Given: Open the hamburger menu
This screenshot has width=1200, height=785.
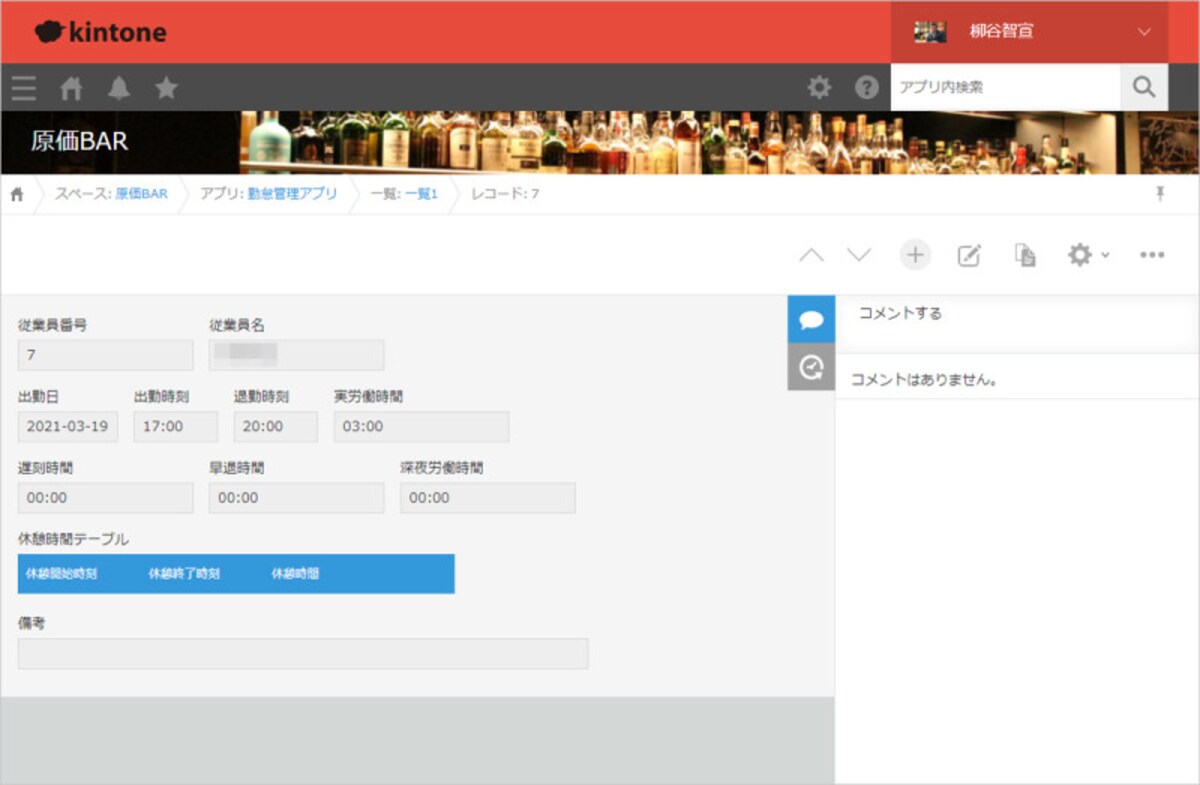Looking at the screenshot, I should pyautogui.click(x=24, y=88).
